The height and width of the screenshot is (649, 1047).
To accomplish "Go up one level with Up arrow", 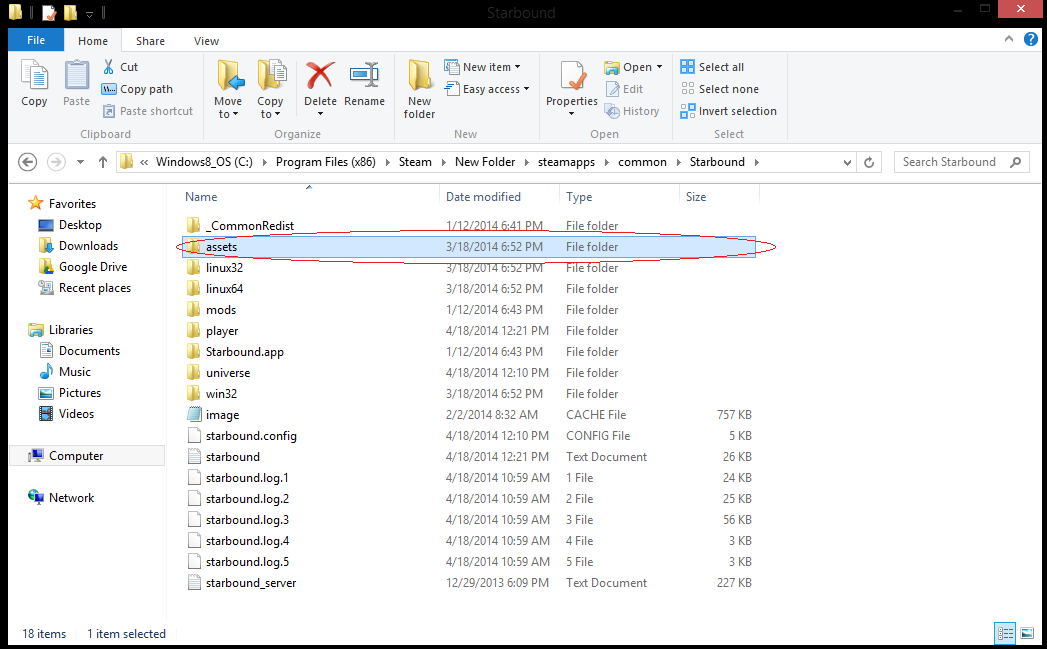I will tap(103, 162).
